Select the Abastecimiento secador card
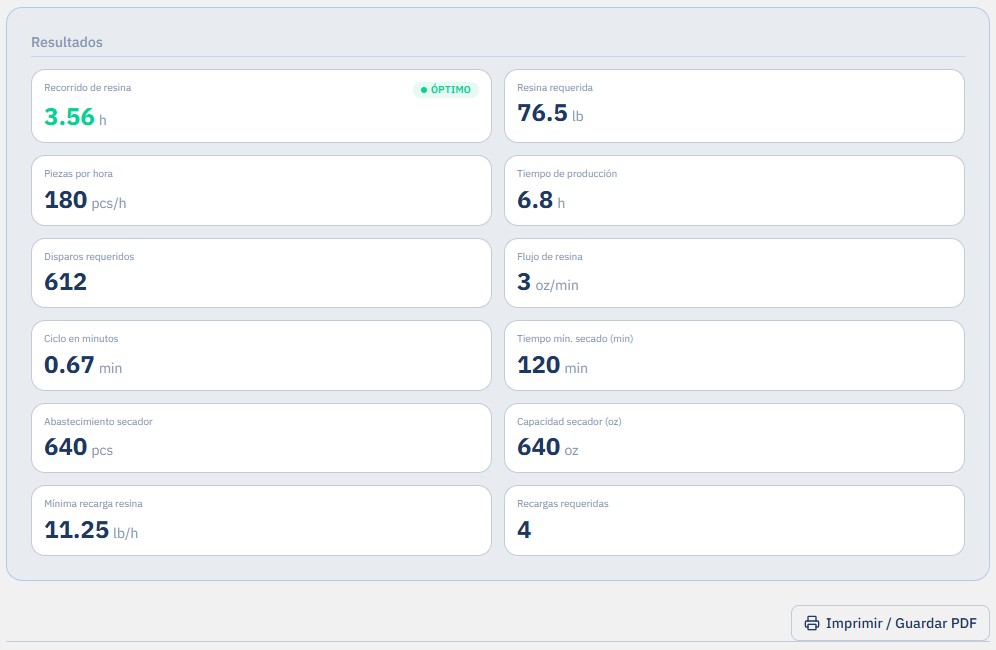Screen dimensions: 996x650 (261, 438)
